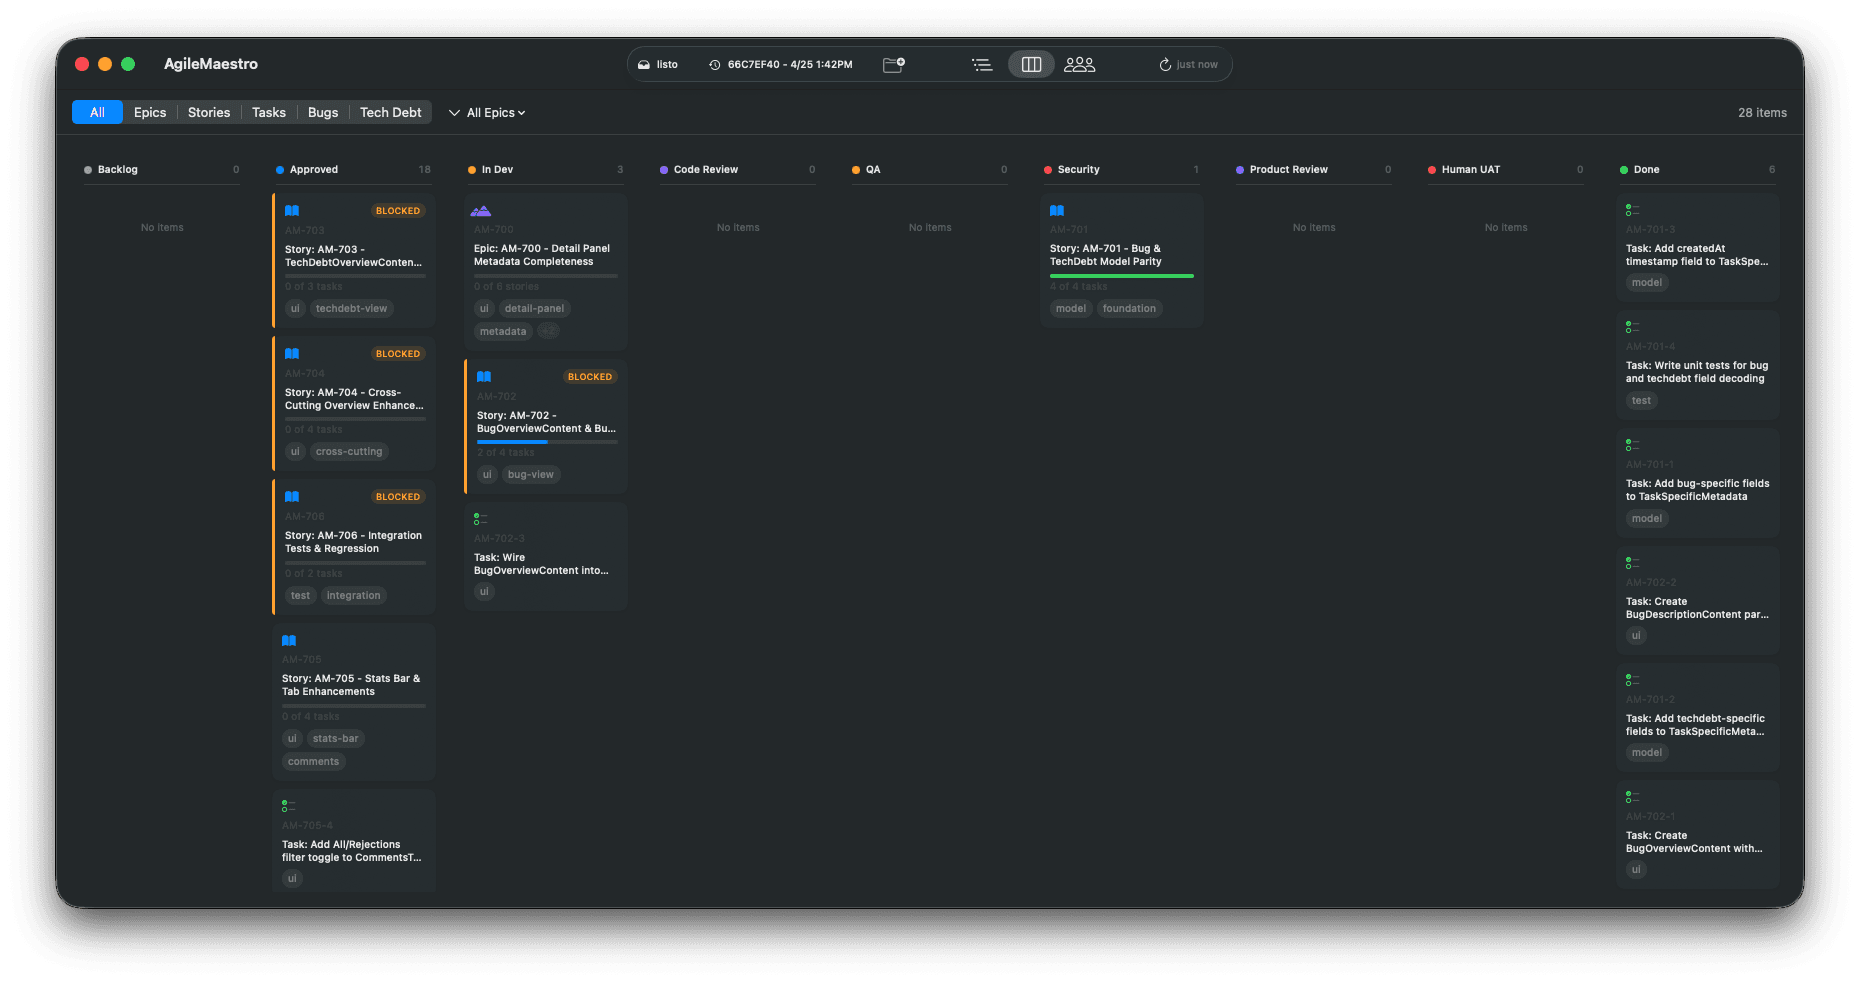
Task: Click task icon on AM-702-2 card
Action: pyautogui.click(x=1632, y=563)
